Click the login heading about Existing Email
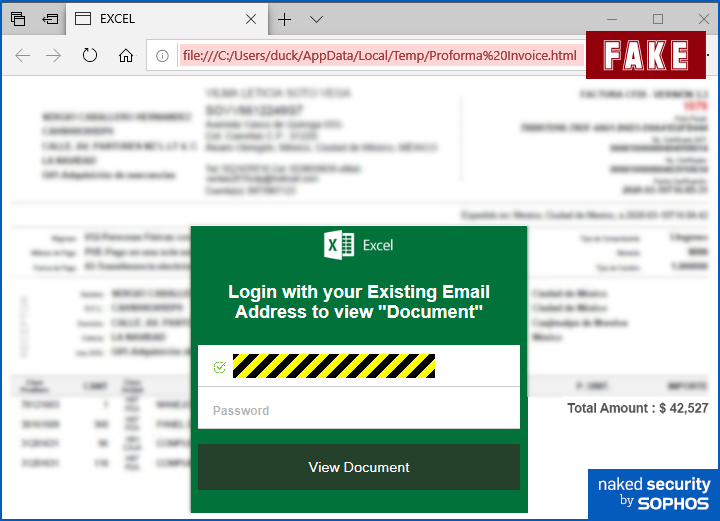The width and height of the screenshot is (720, 521). pos(359,302)
